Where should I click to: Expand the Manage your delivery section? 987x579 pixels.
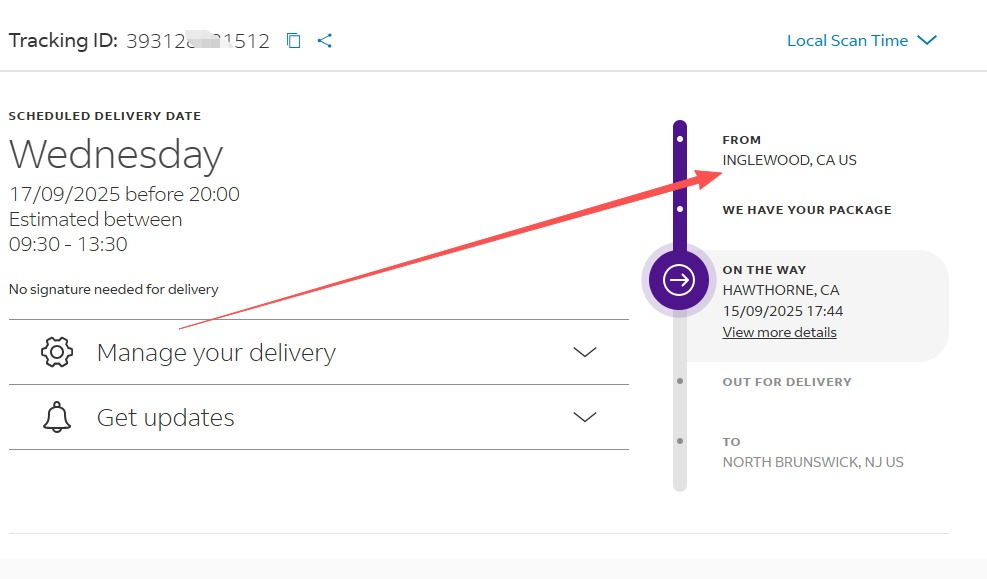(585, 352)
